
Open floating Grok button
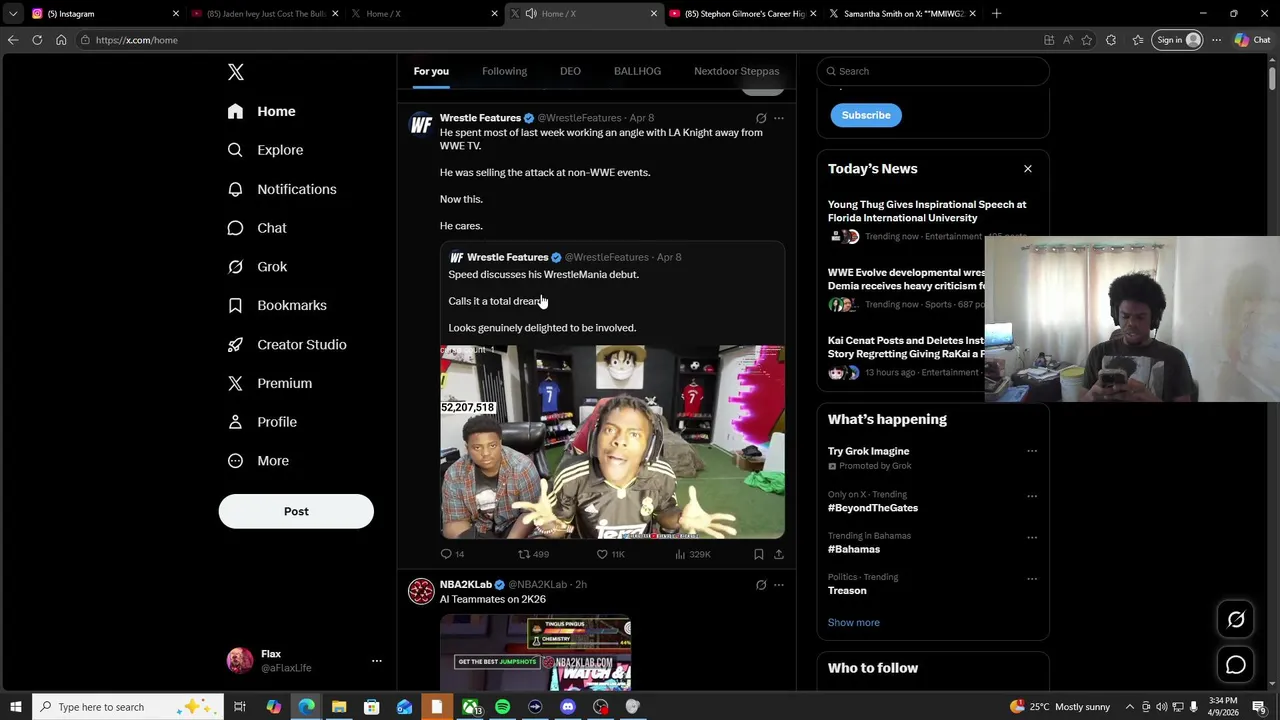(1236, 620)
